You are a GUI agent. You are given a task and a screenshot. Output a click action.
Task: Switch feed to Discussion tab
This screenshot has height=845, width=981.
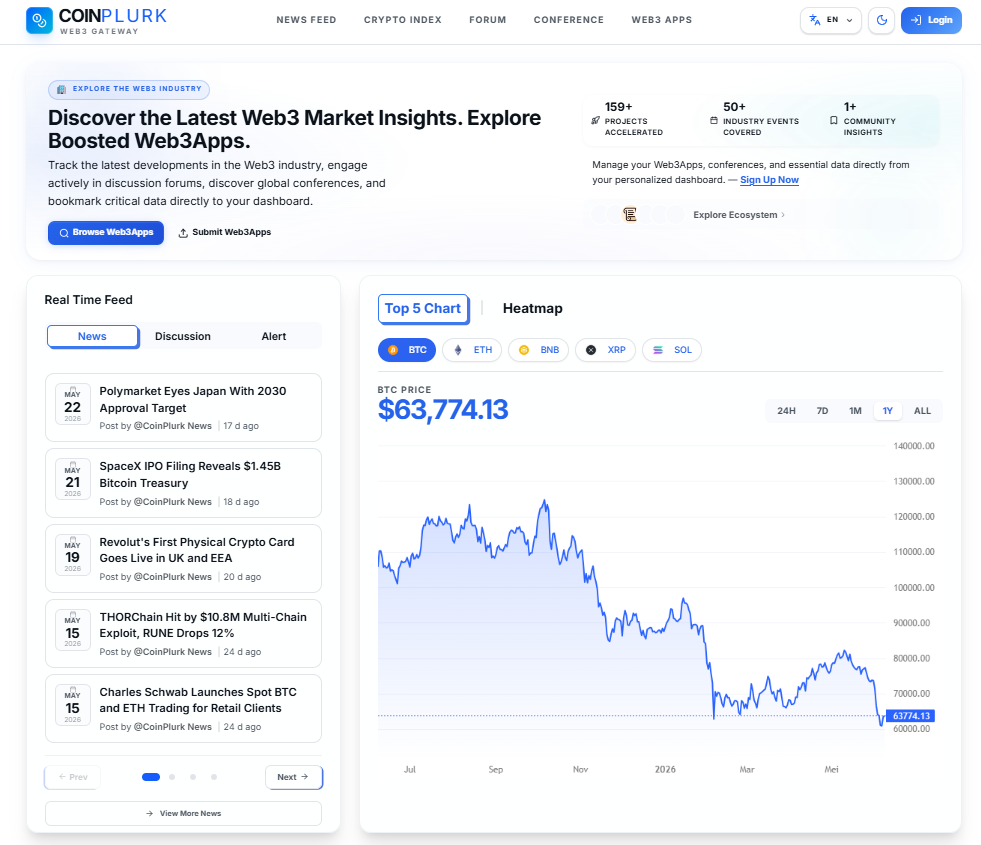coord(183,336)
